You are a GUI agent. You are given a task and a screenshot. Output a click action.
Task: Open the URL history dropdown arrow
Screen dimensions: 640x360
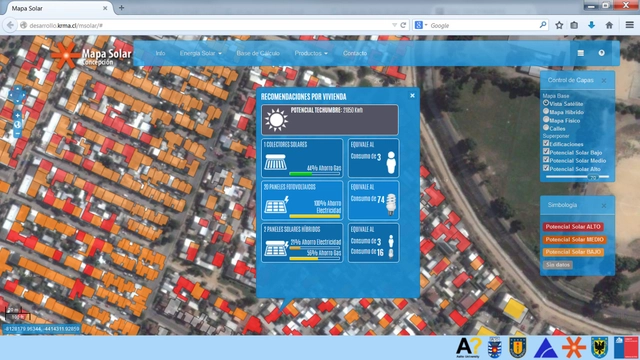(394, 25)
